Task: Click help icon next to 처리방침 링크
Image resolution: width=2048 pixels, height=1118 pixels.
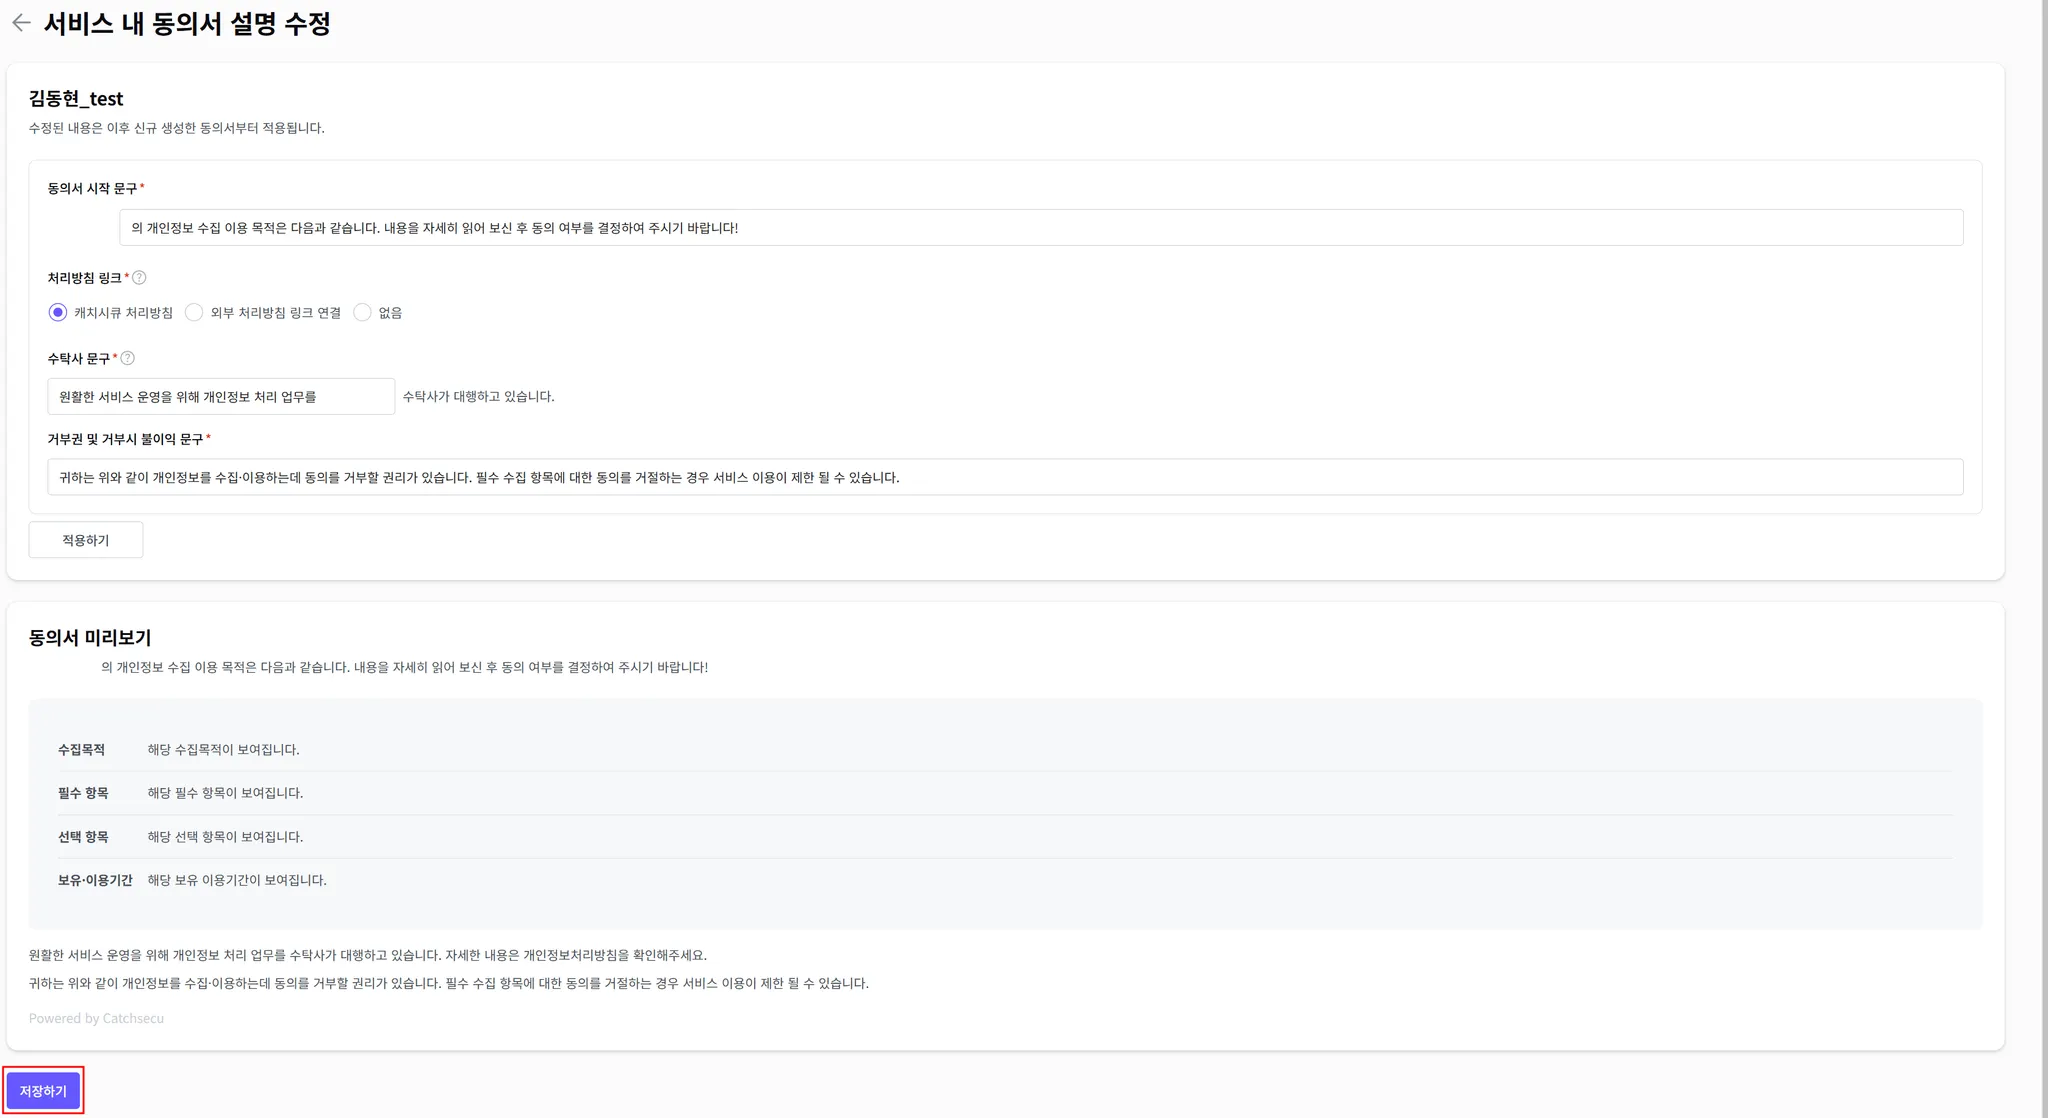Action: click(139, 278)
